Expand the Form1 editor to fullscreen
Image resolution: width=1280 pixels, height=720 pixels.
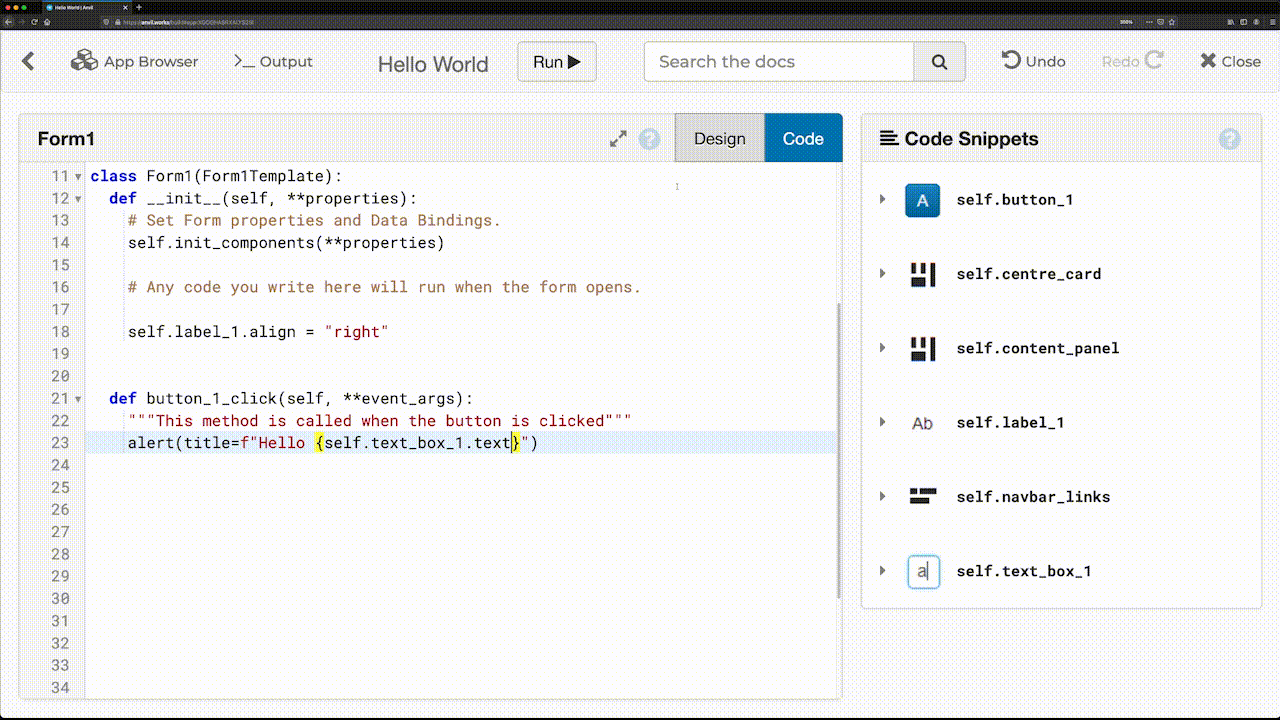click(617, 138)
